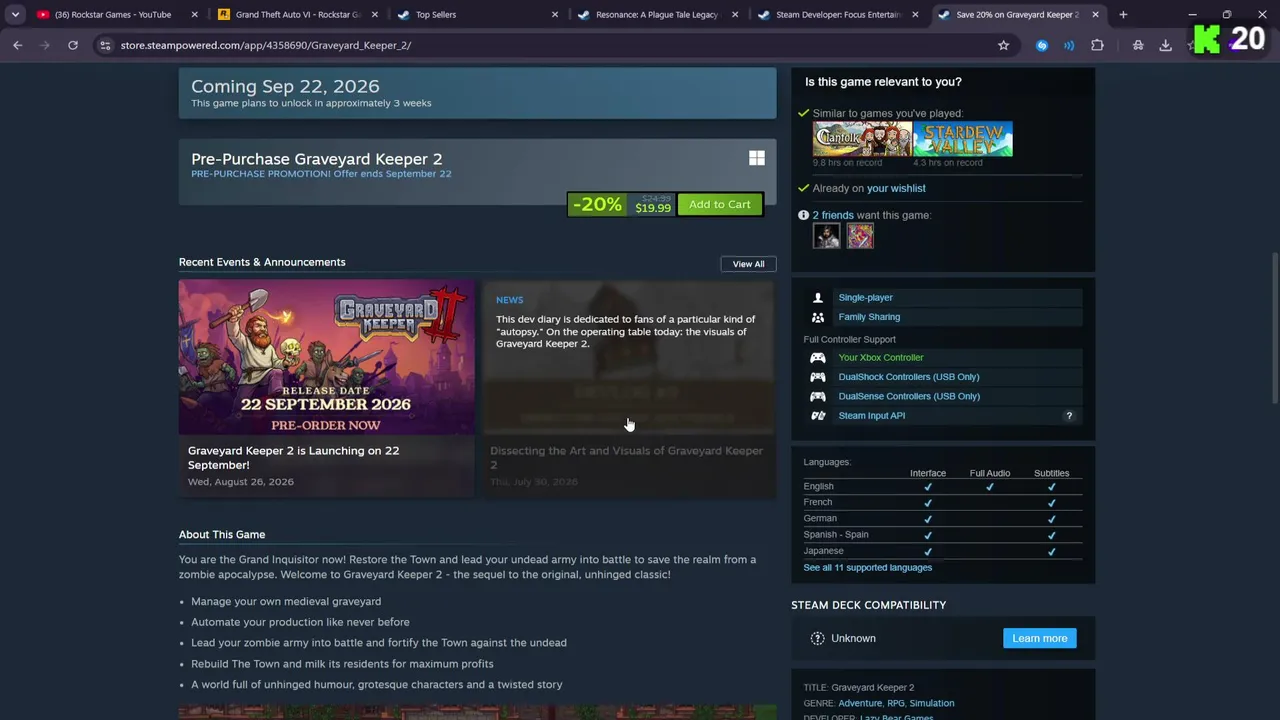View All recent events and announcements

[x=748, y=264]
